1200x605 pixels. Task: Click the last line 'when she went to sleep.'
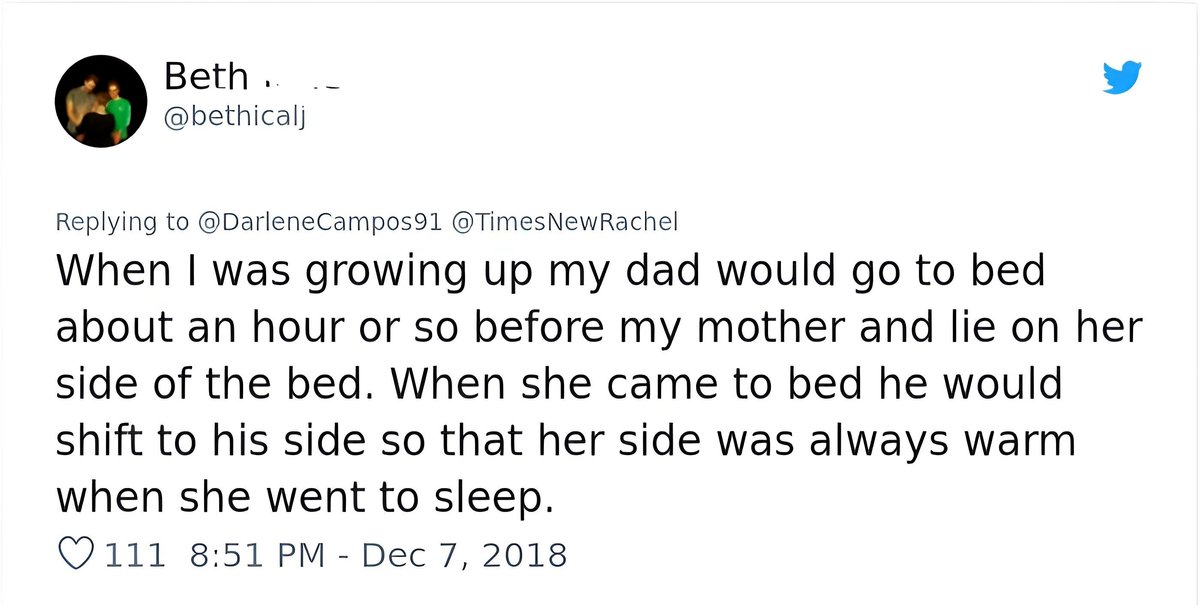(304, 497)
